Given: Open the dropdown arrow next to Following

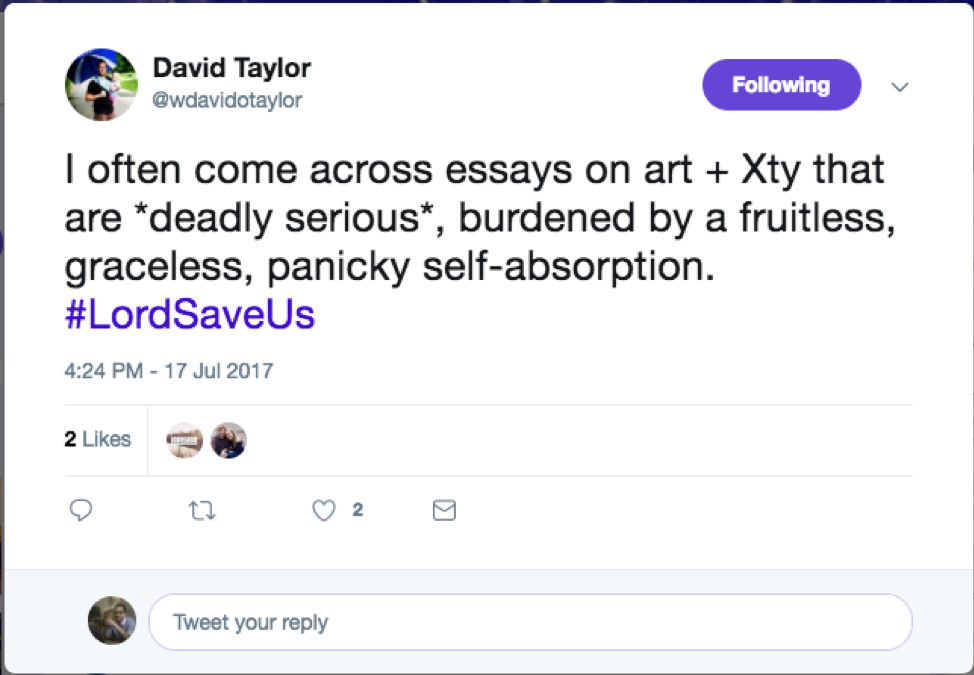Looking at the screenshot, I should (x=900, y=87).
